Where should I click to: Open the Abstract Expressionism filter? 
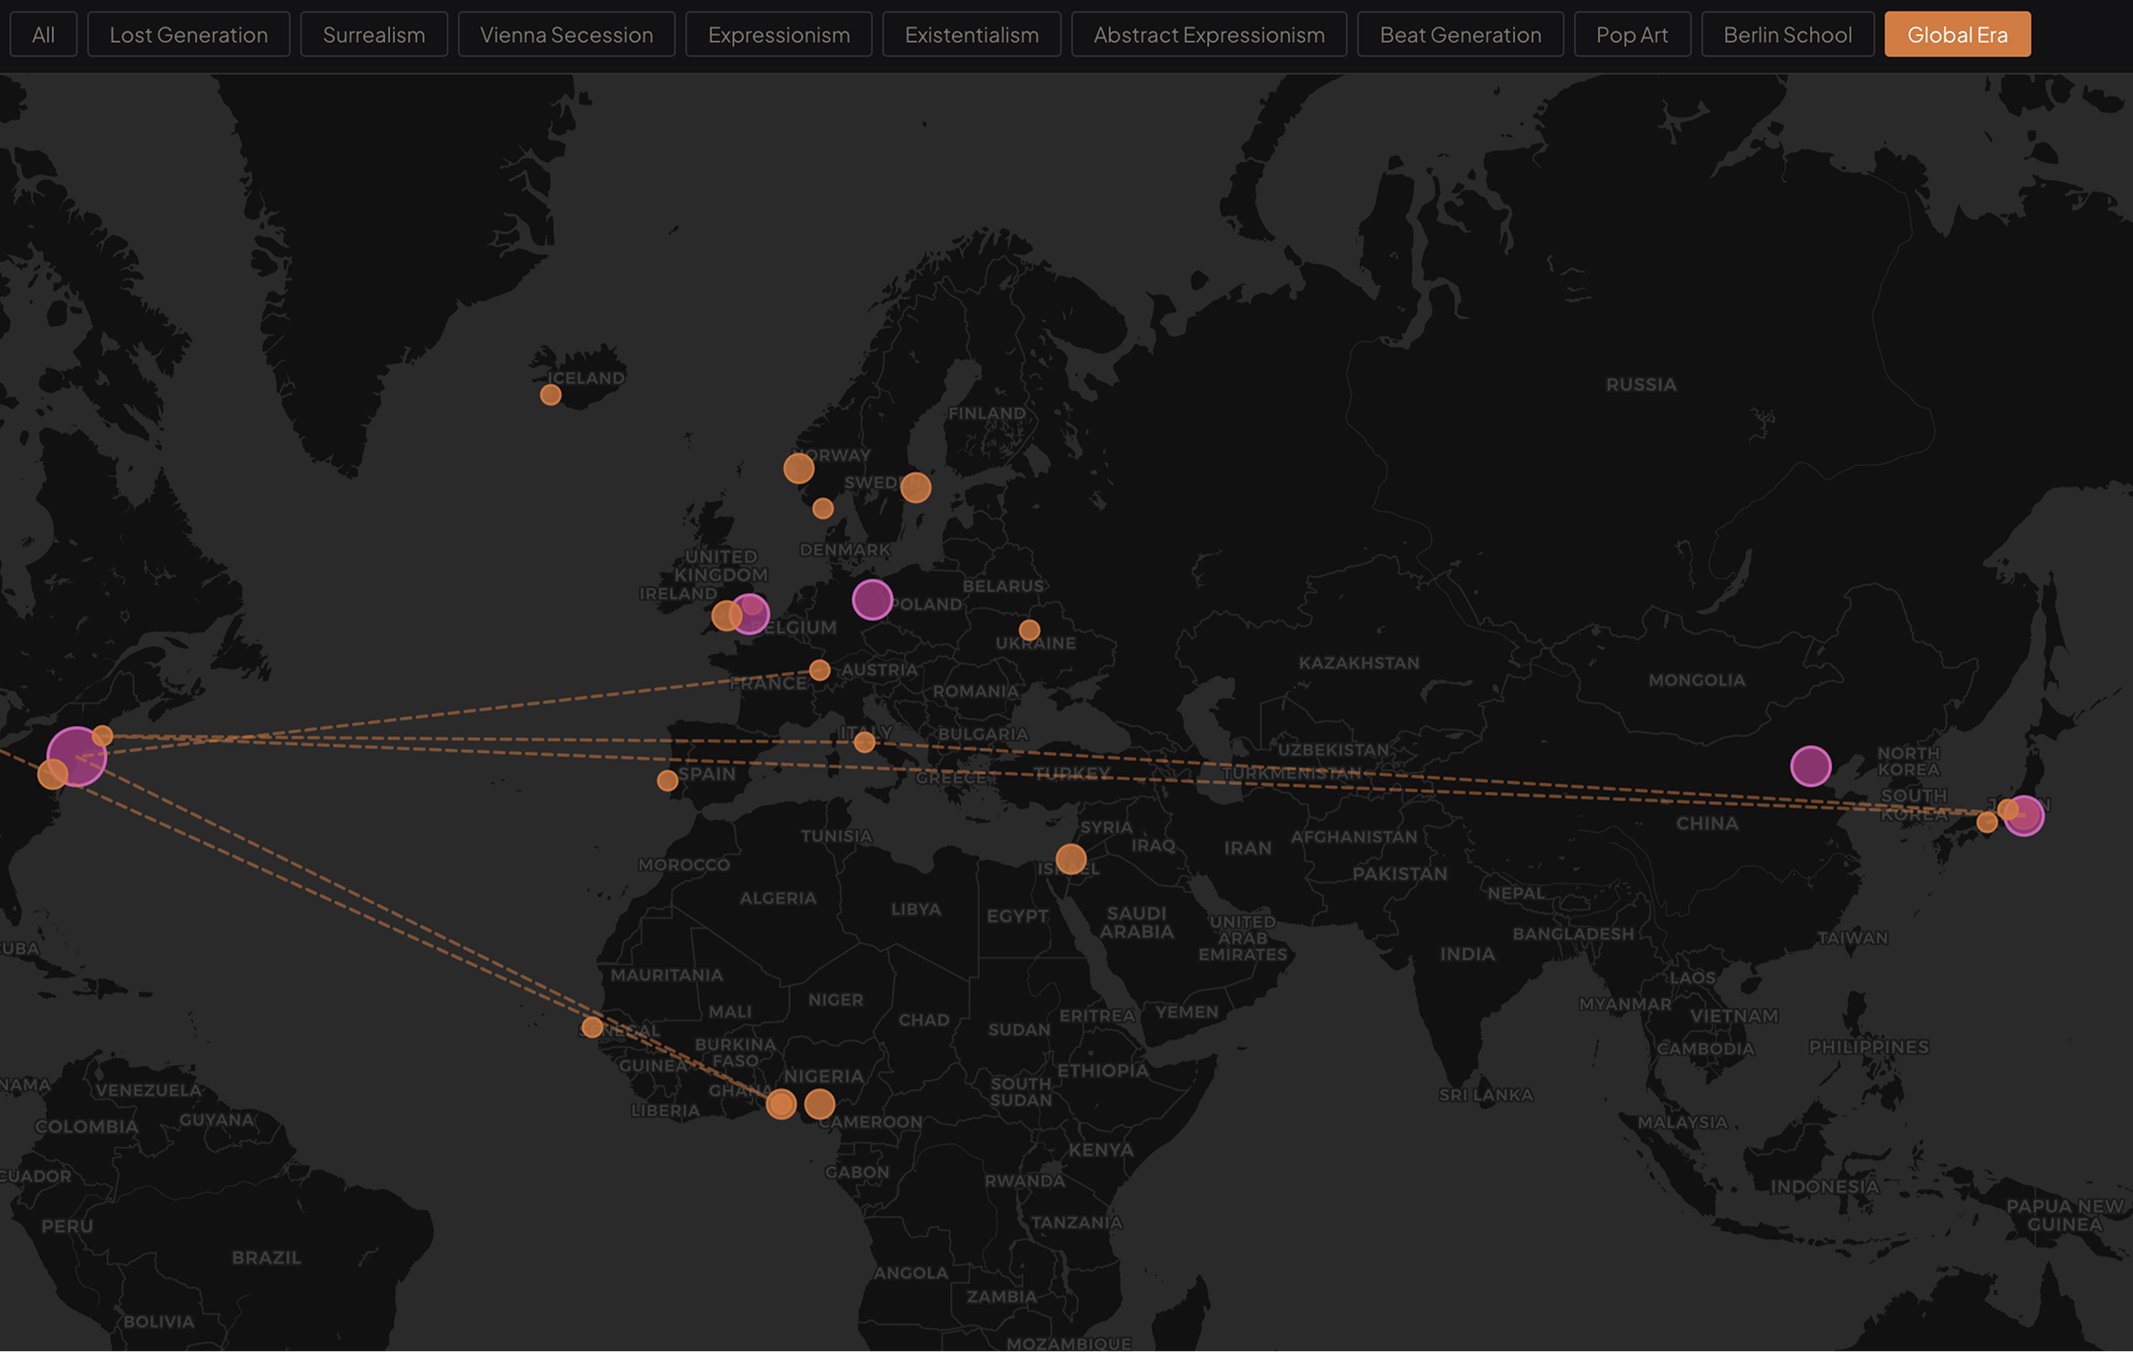1209,34
